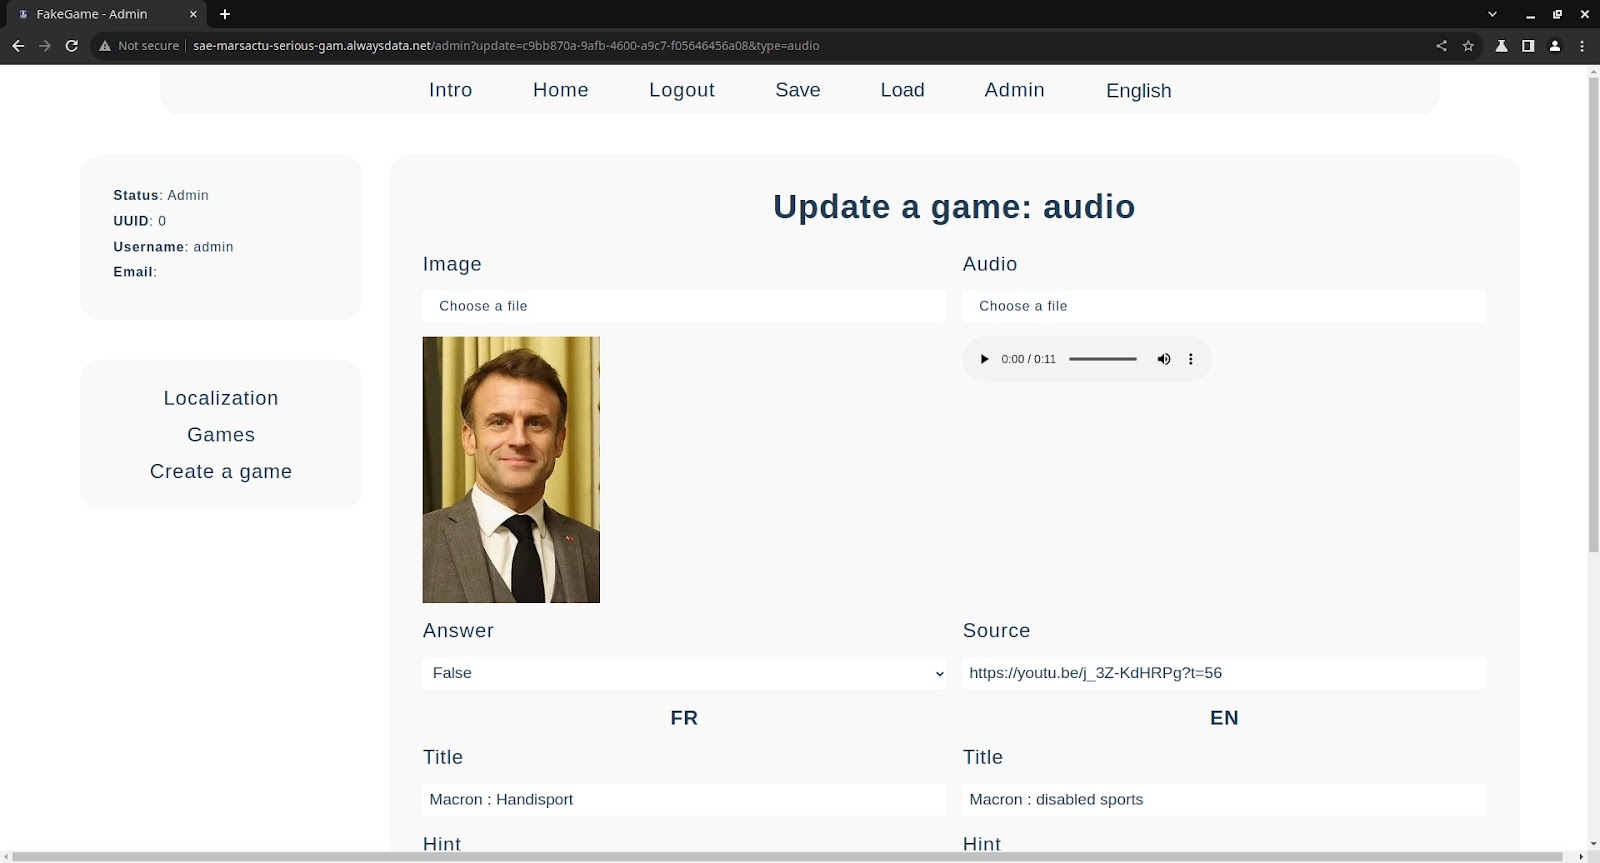
Task: Close the FakeGame - Admin tab
Action: tap(193, 14)
